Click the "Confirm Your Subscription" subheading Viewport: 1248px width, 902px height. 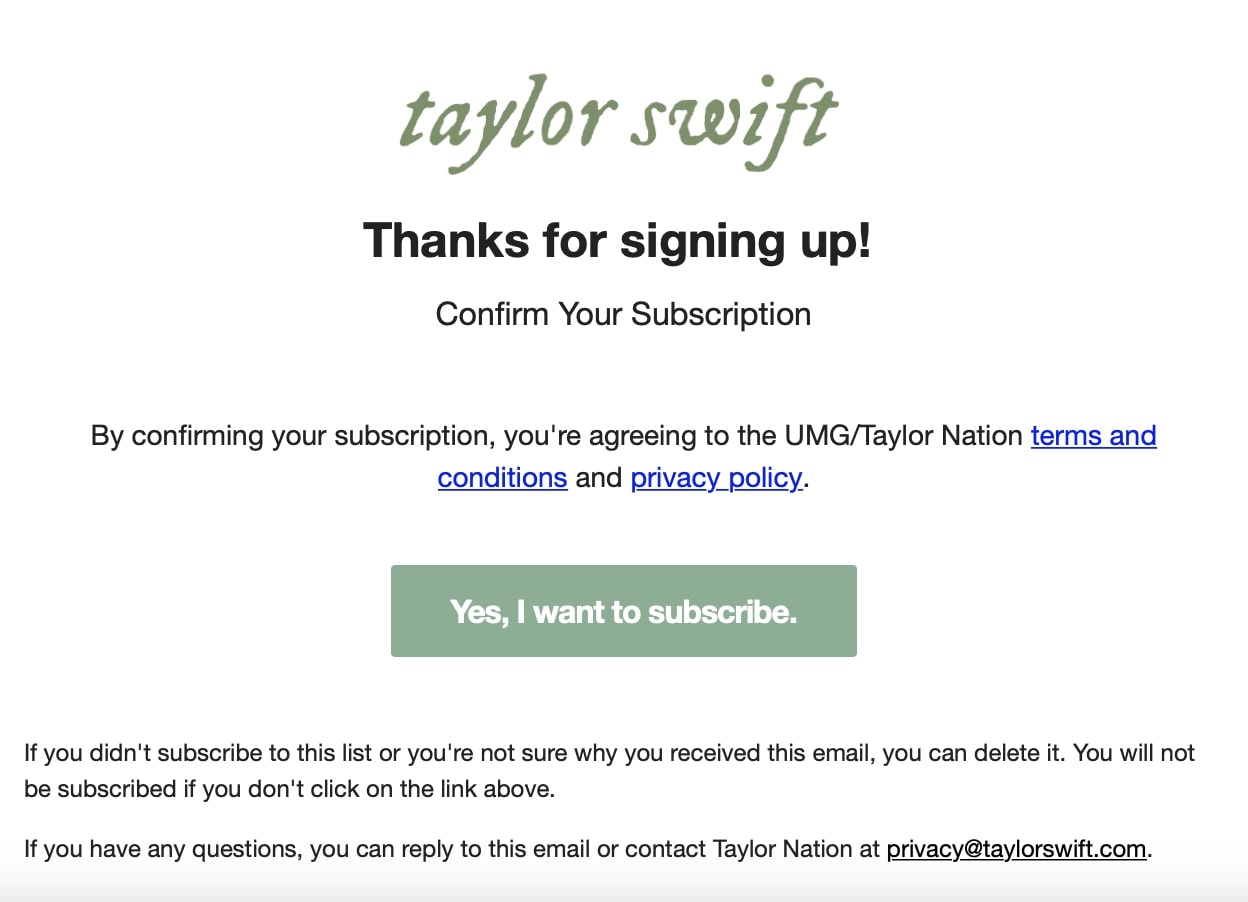tap(623, 314)
